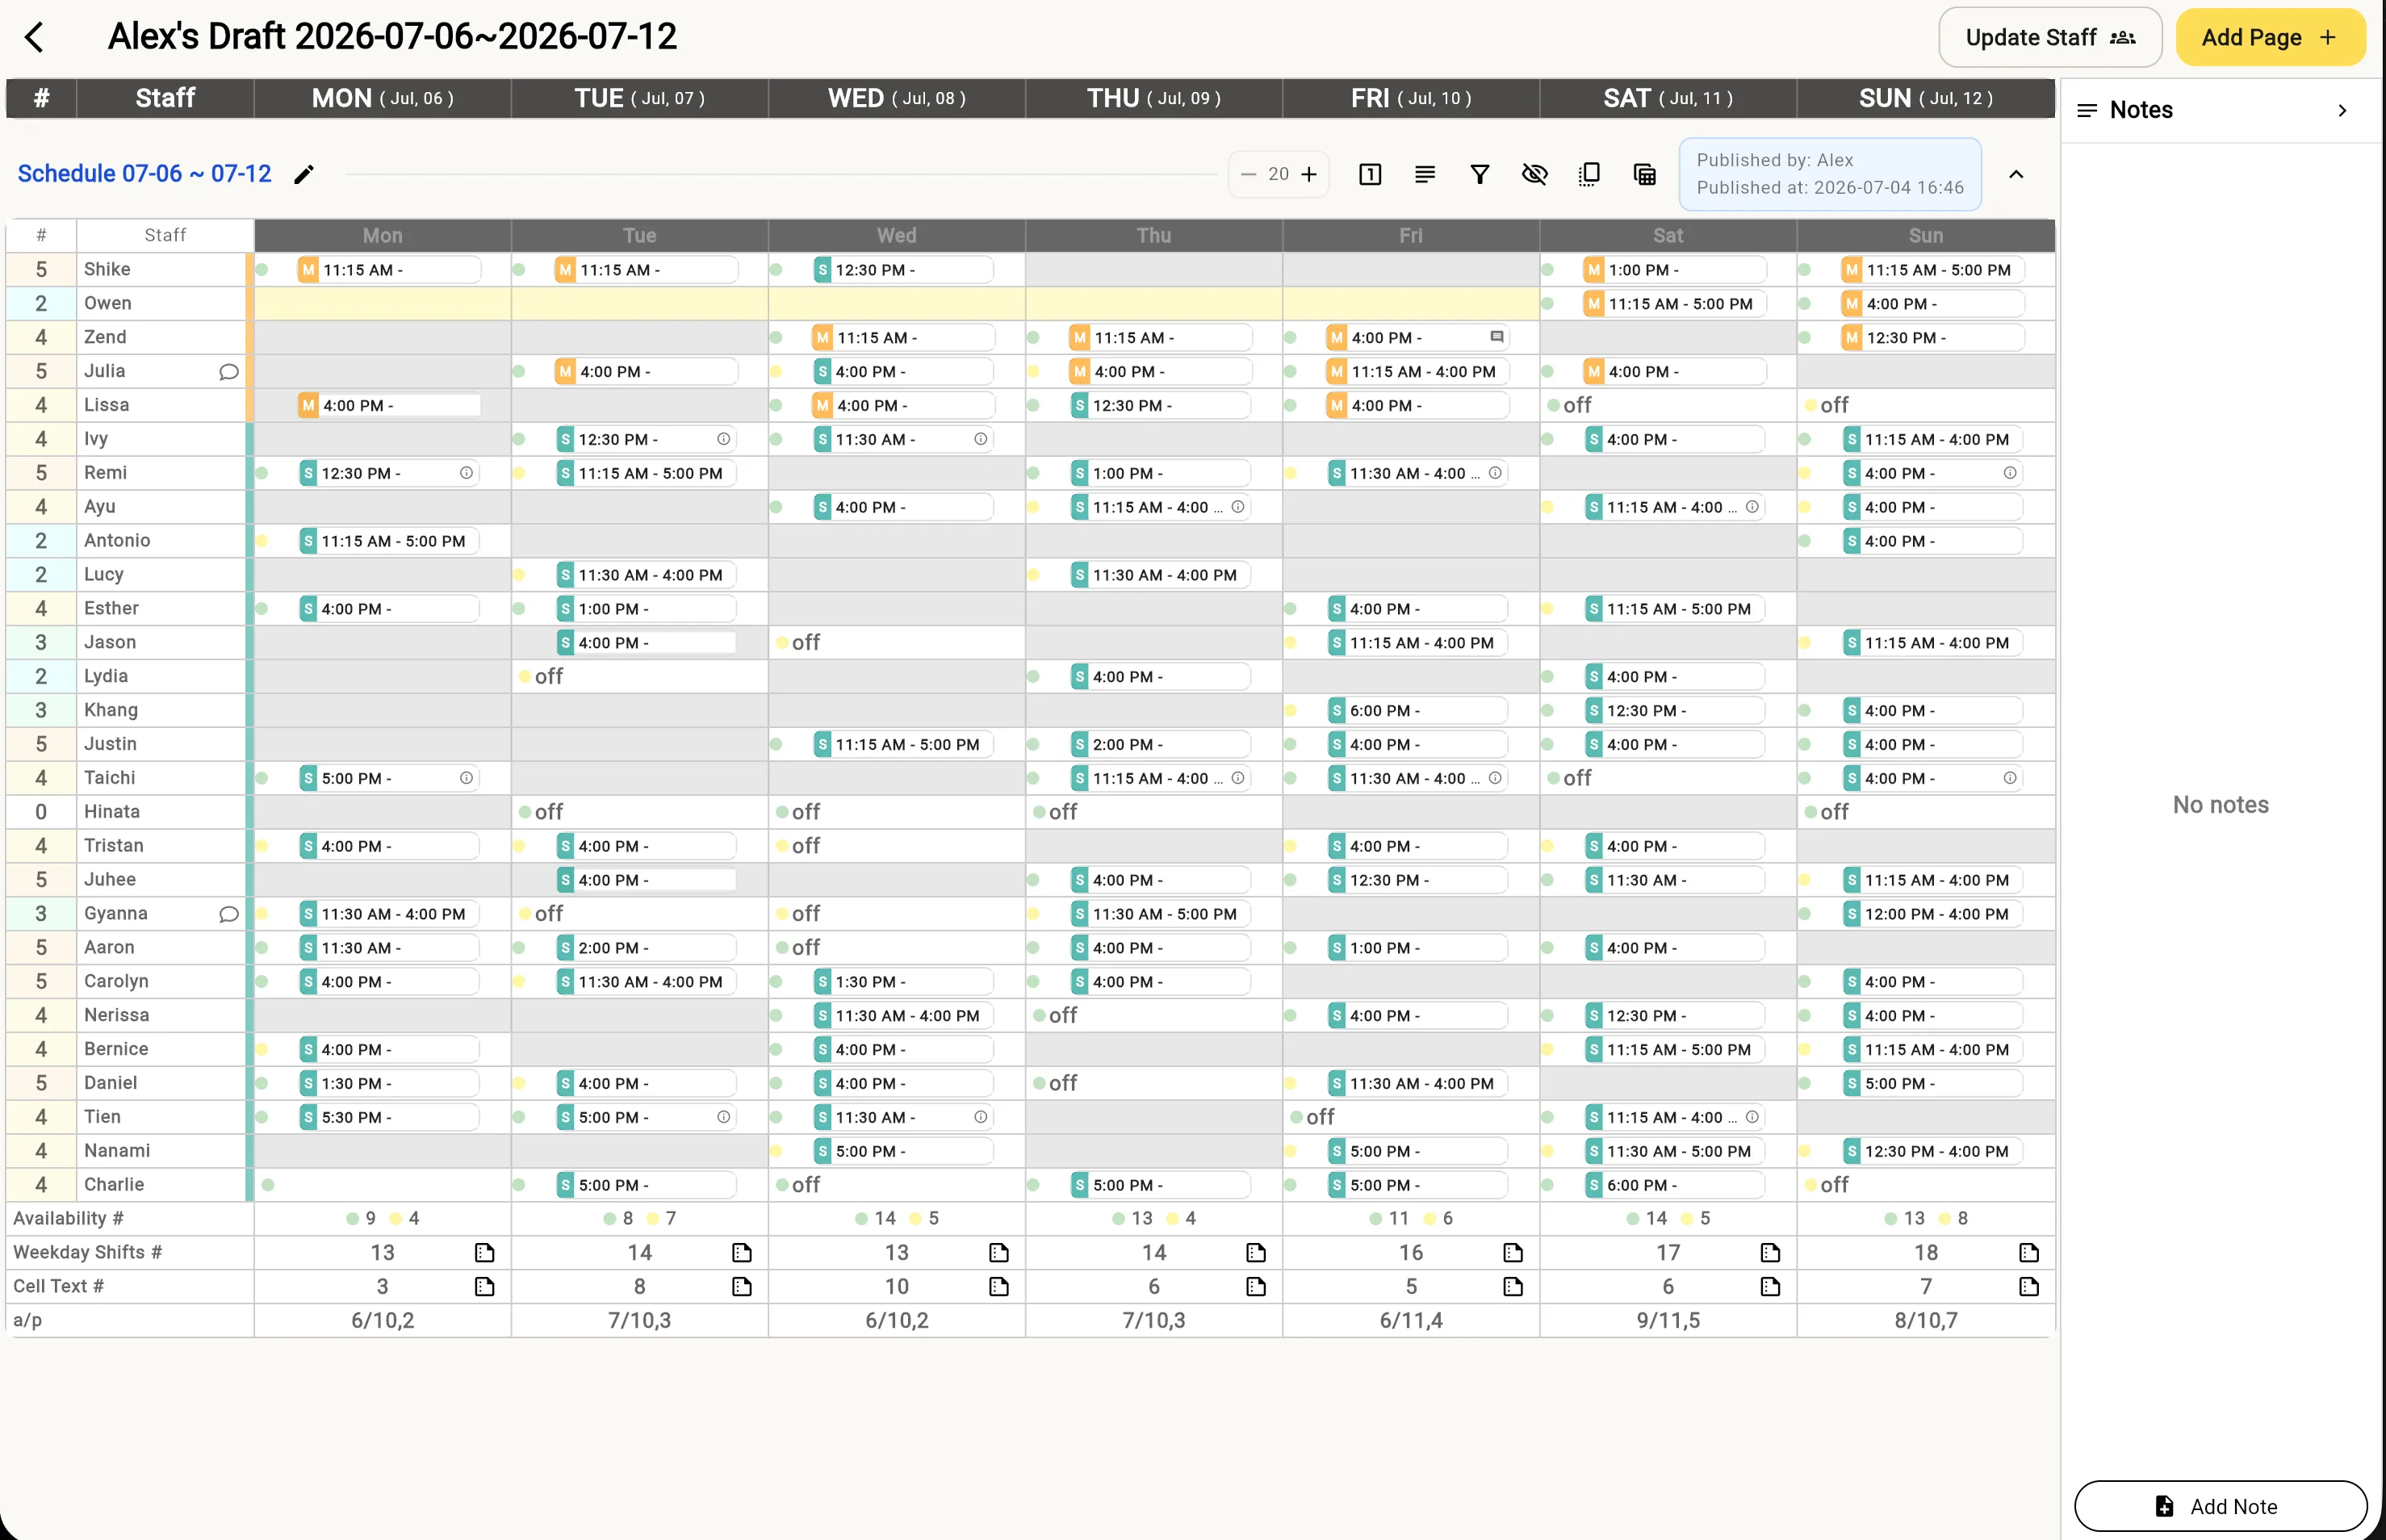Click Carolyn's Wednesday 1:30 PM shift
This screenshot has width=2386, height=1540.
coord(903,982)
